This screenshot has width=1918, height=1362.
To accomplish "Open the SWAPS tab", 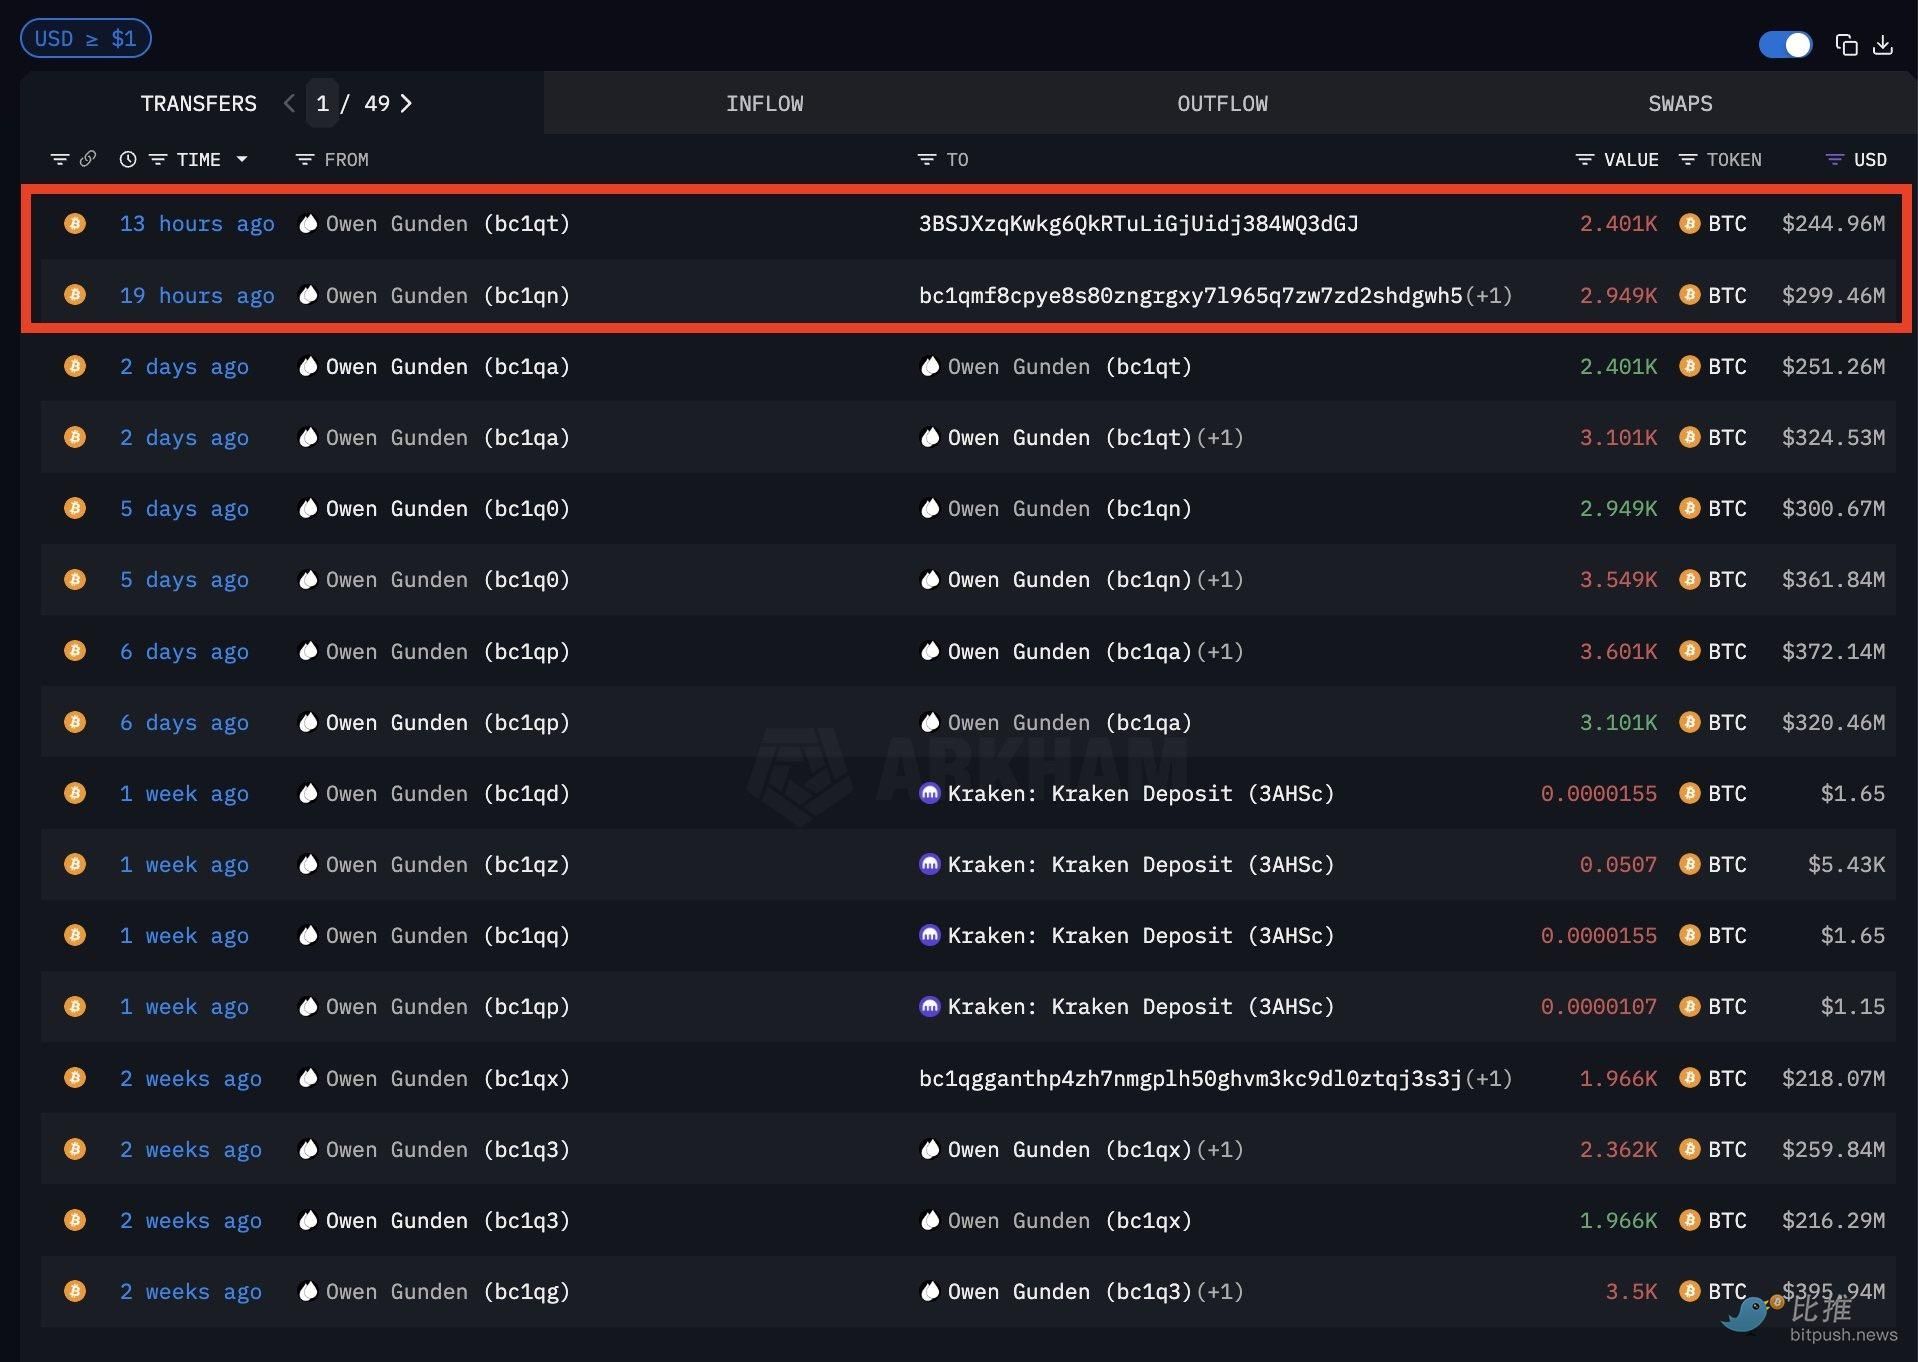I will coord(1679,103).
